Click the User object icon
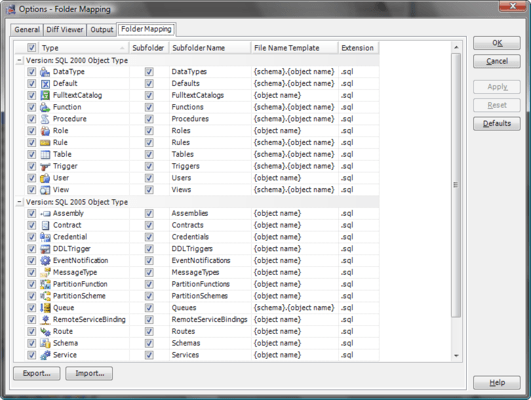531x400 pixels. pos(45,178)
